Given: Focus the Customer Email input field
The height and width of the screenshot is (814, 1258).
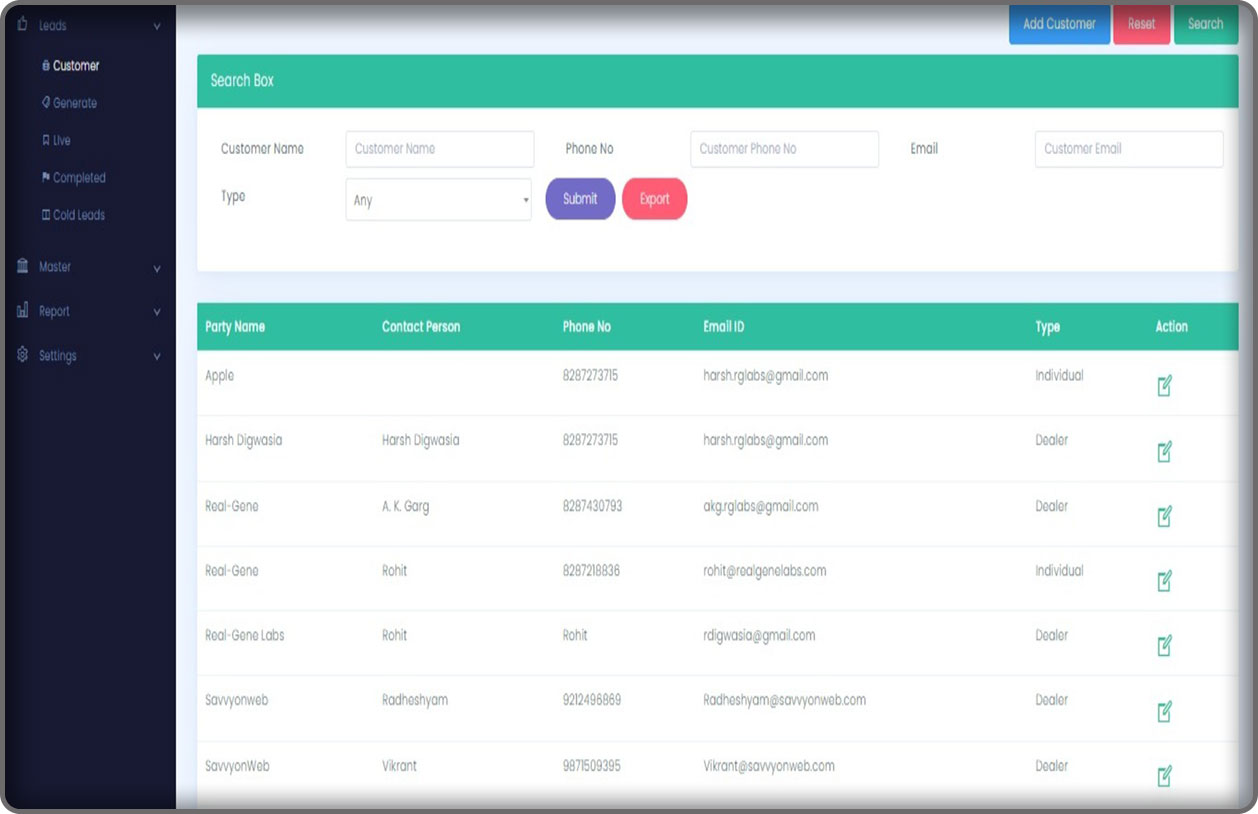Looking at the screenshot, I should pyautogui.click(x=1128, y=149).
